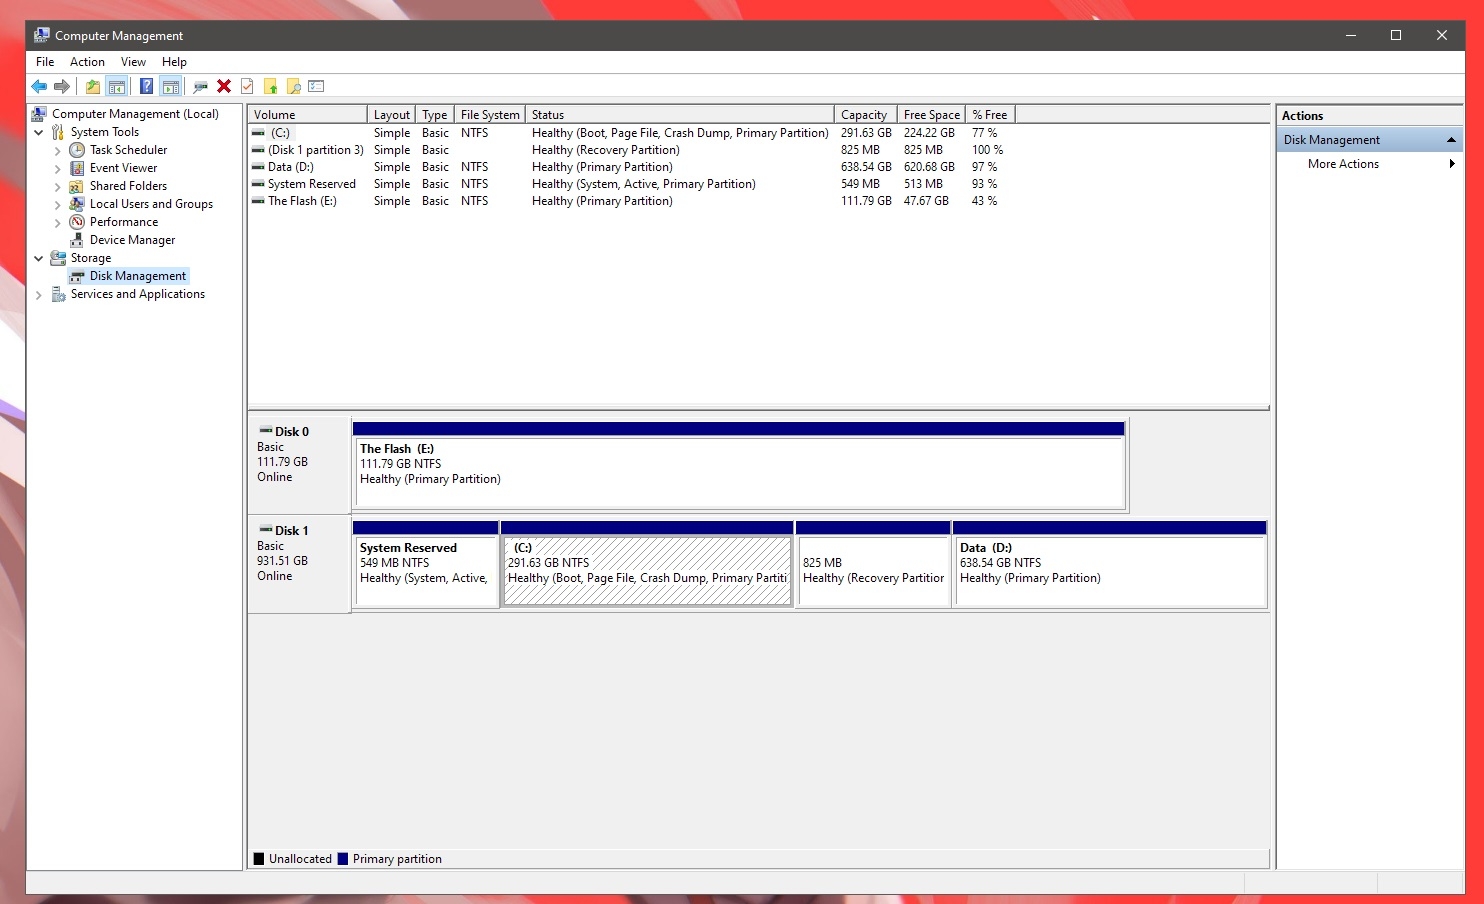Click the checklist icon at toolbar's far right

(315, 86)
